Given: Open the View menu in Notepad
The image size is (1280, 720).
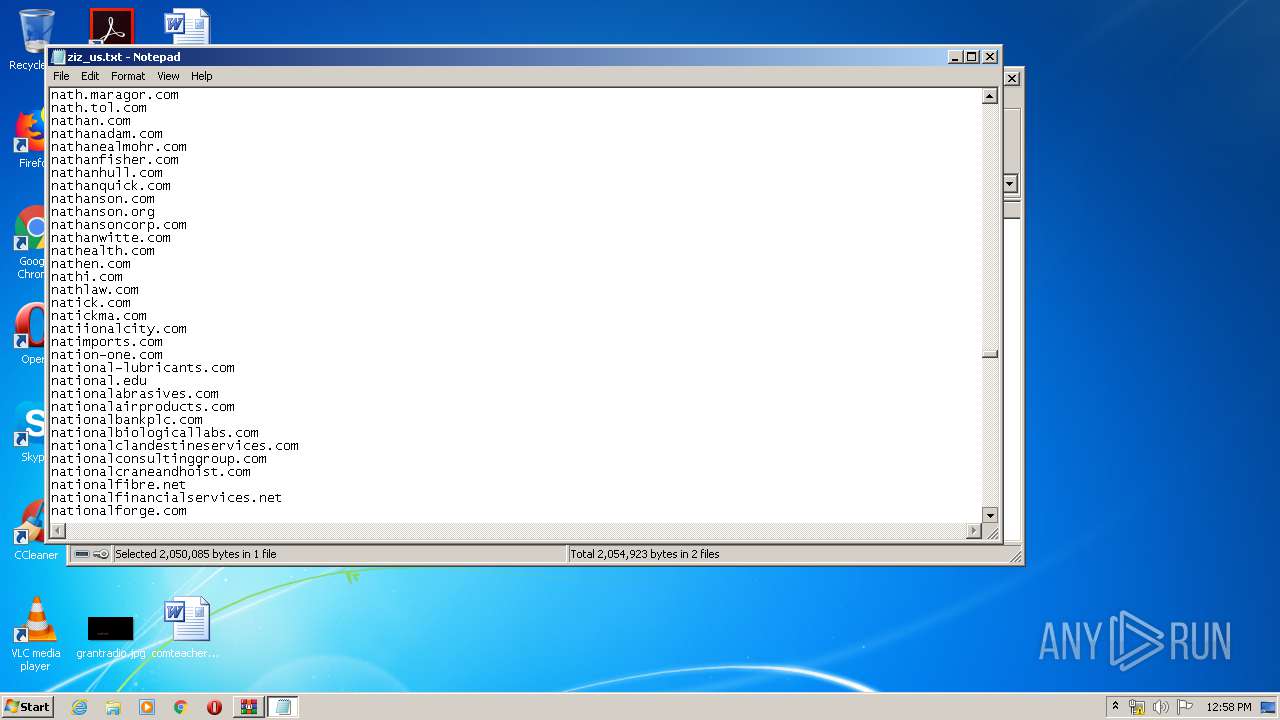Looking at the screenshot, I should coord(168,76).
